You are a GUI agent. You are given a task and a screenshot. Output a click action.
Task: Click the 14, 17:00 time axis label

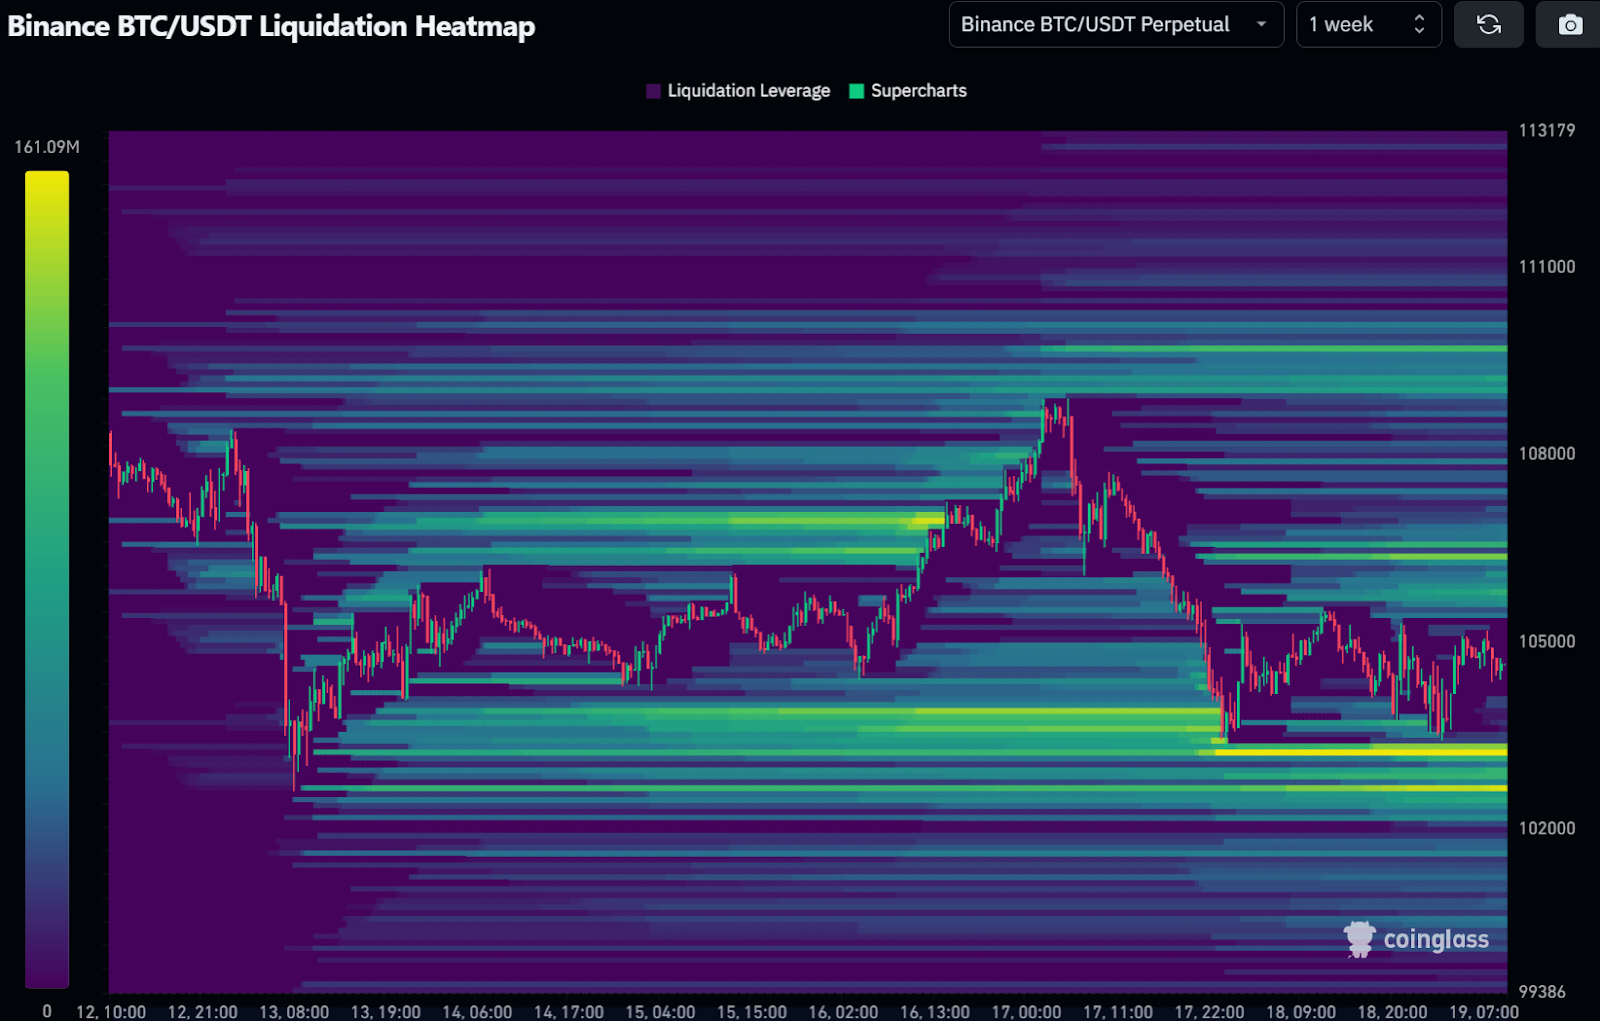569,1012
